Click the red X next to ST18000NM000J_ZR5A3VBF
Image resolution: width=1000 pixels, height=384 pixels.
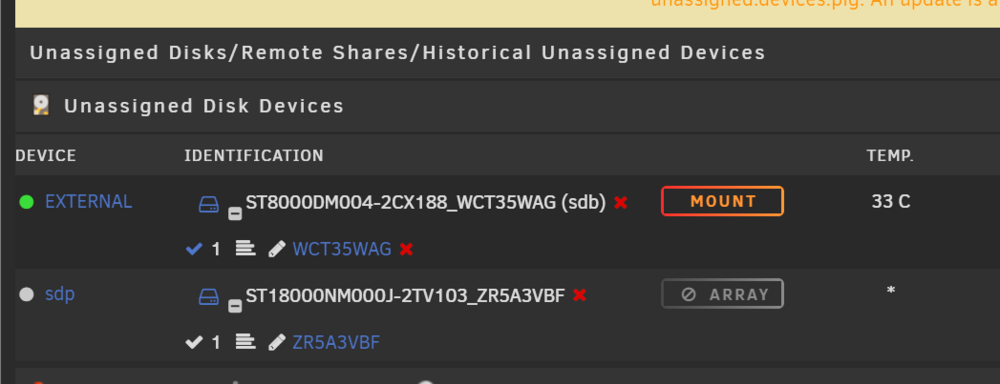tap(580, 295)
